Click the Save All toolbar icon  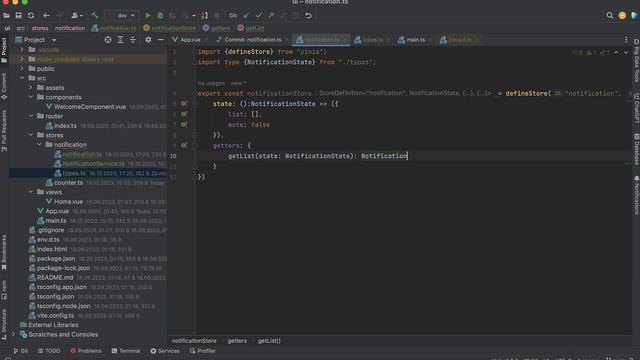point(18,16)
